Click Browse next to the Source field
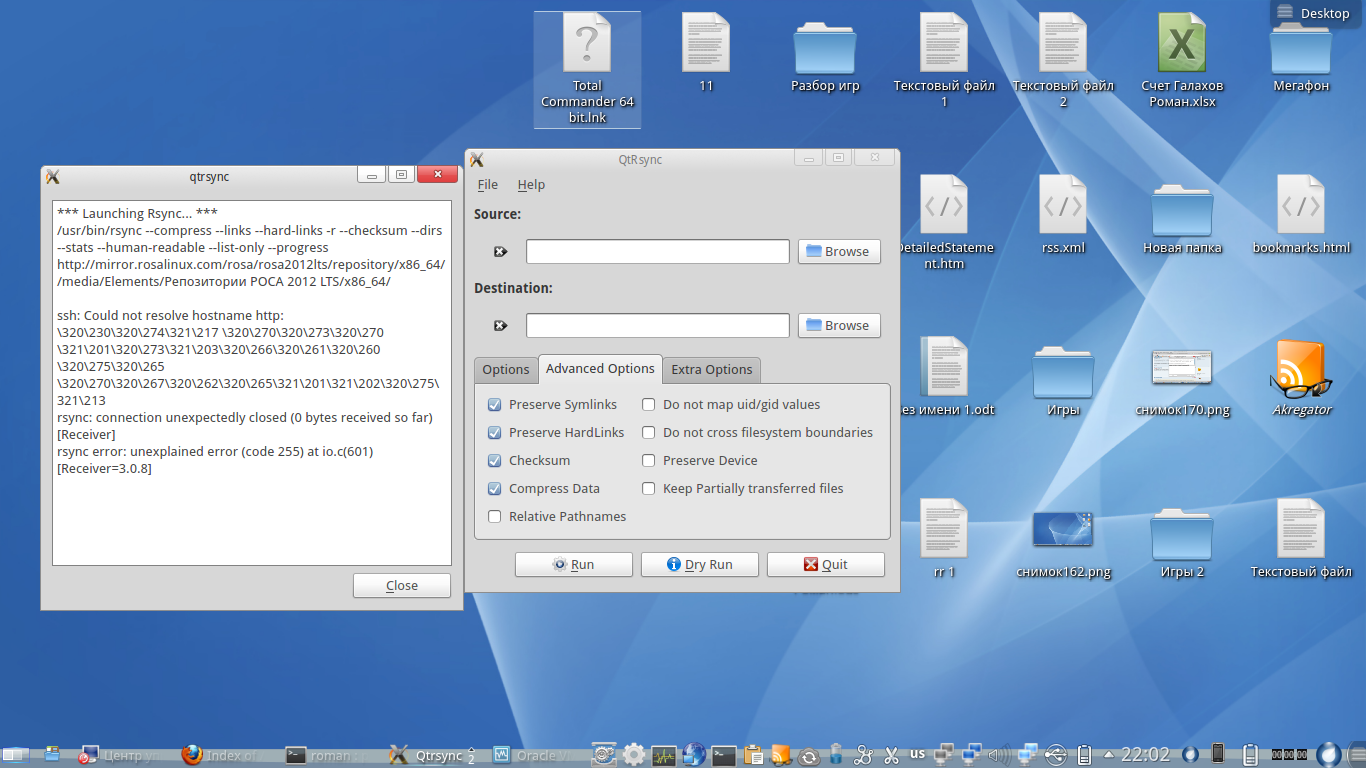The height and width of the screenshot is (768, 1366). point(839,252)
